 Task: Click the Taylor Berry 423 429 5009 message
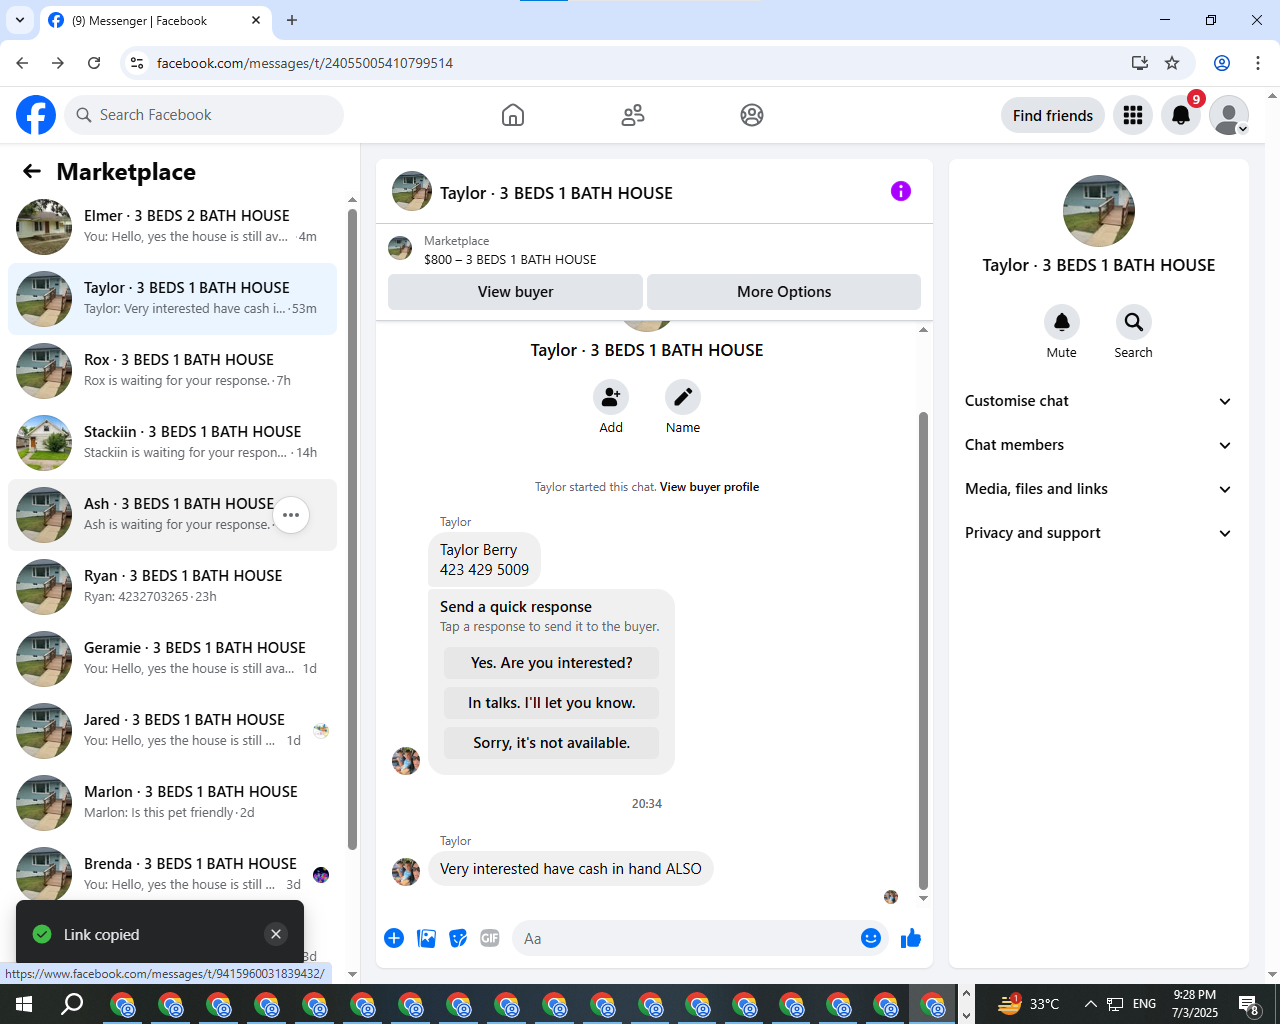click(x=484, y=560)
